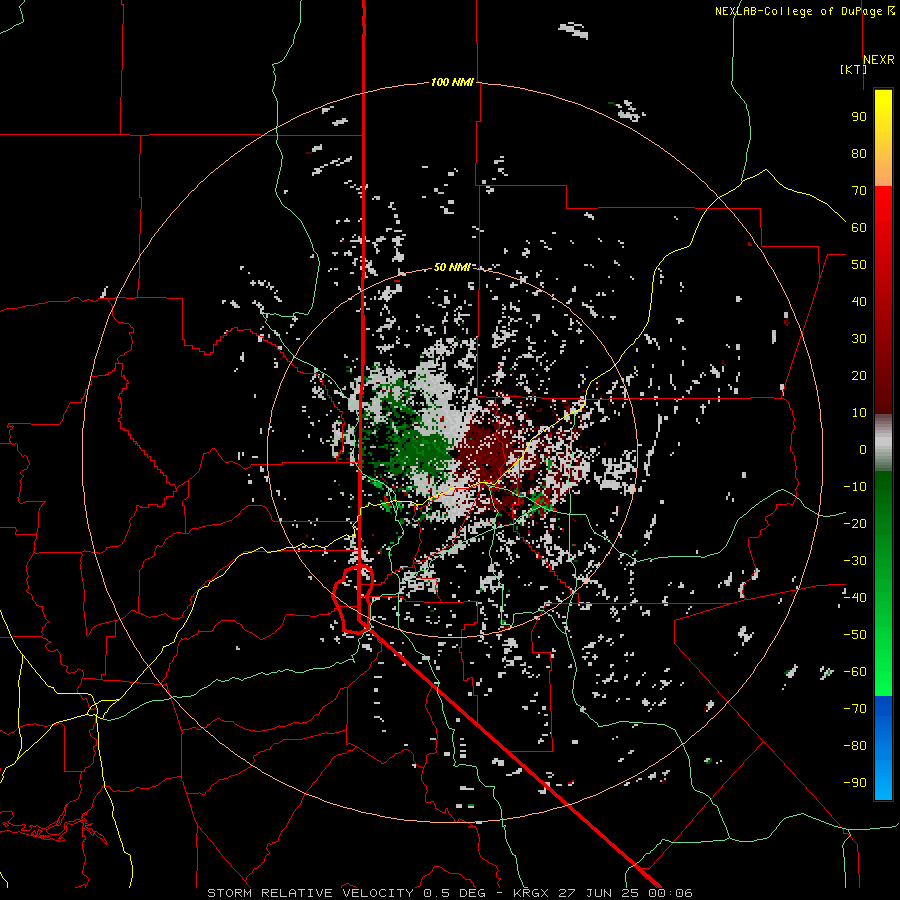Click the 90 value on the velocity scale
900x900 pixels.
click(859, 117)
